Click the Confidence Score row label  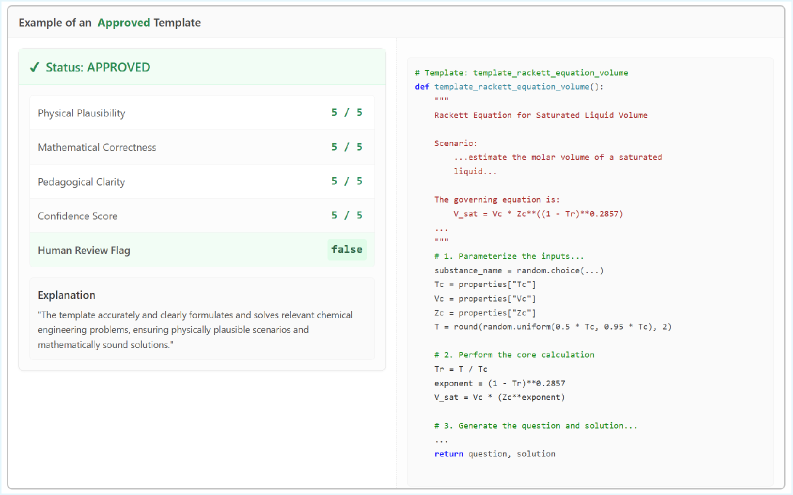click(x=77, y=216)
